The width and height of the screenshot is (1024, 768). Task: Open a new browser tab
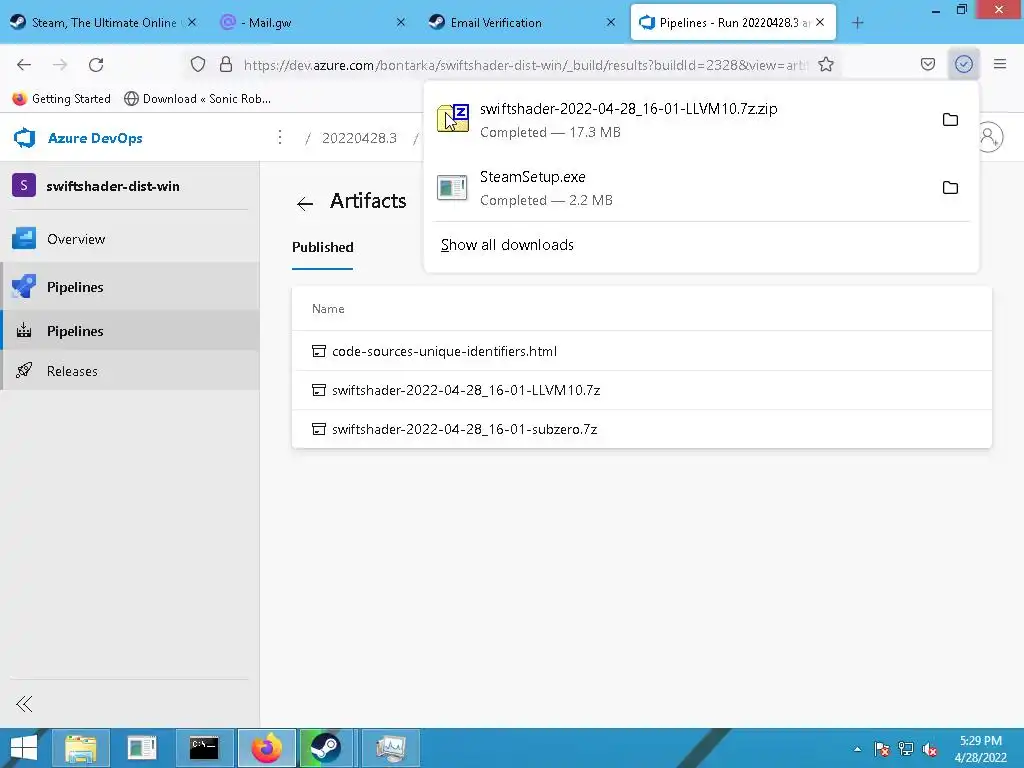point(857,23)
